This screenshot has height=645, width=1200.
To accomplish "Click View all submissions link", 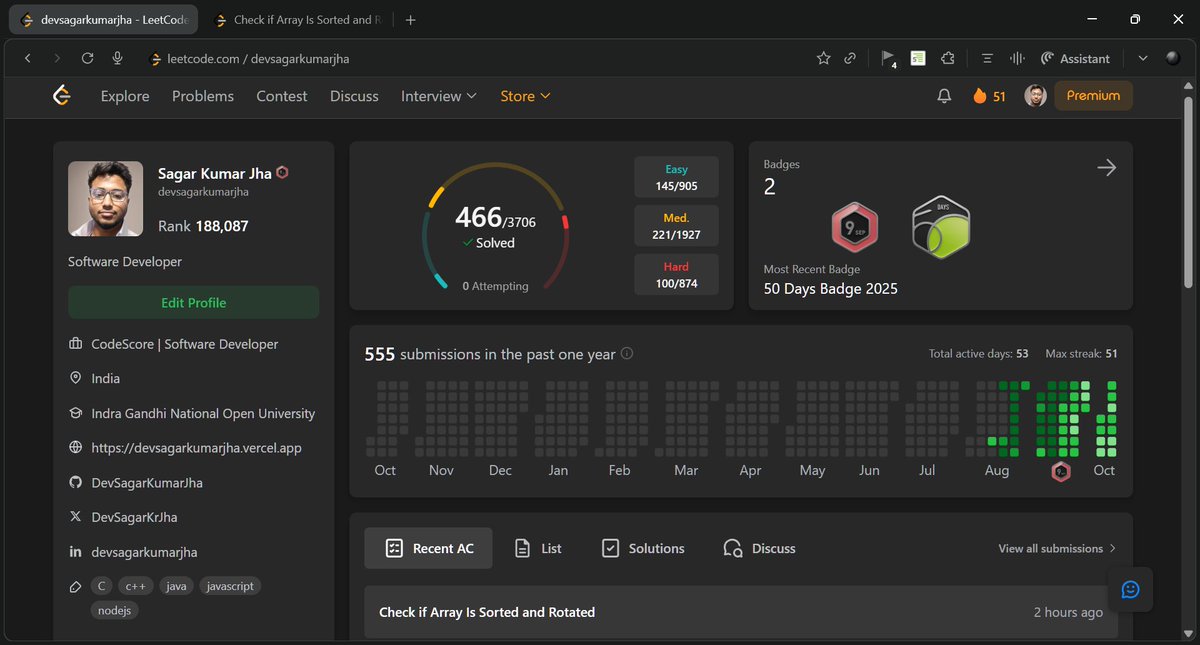I will [x=1057, y=548].
